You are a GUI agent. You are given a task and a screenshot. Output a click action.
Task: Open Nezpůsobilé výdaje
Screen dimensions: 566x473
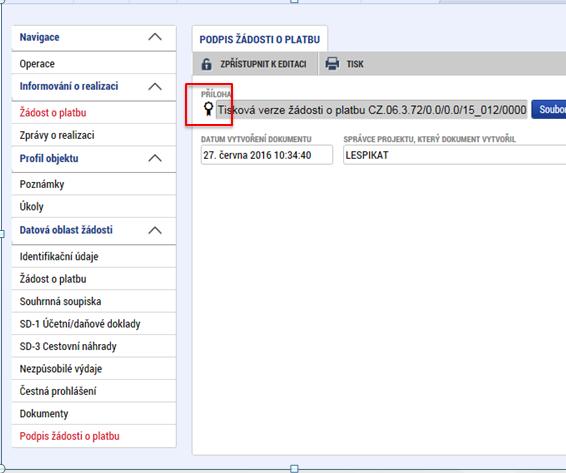pos(94,368)
